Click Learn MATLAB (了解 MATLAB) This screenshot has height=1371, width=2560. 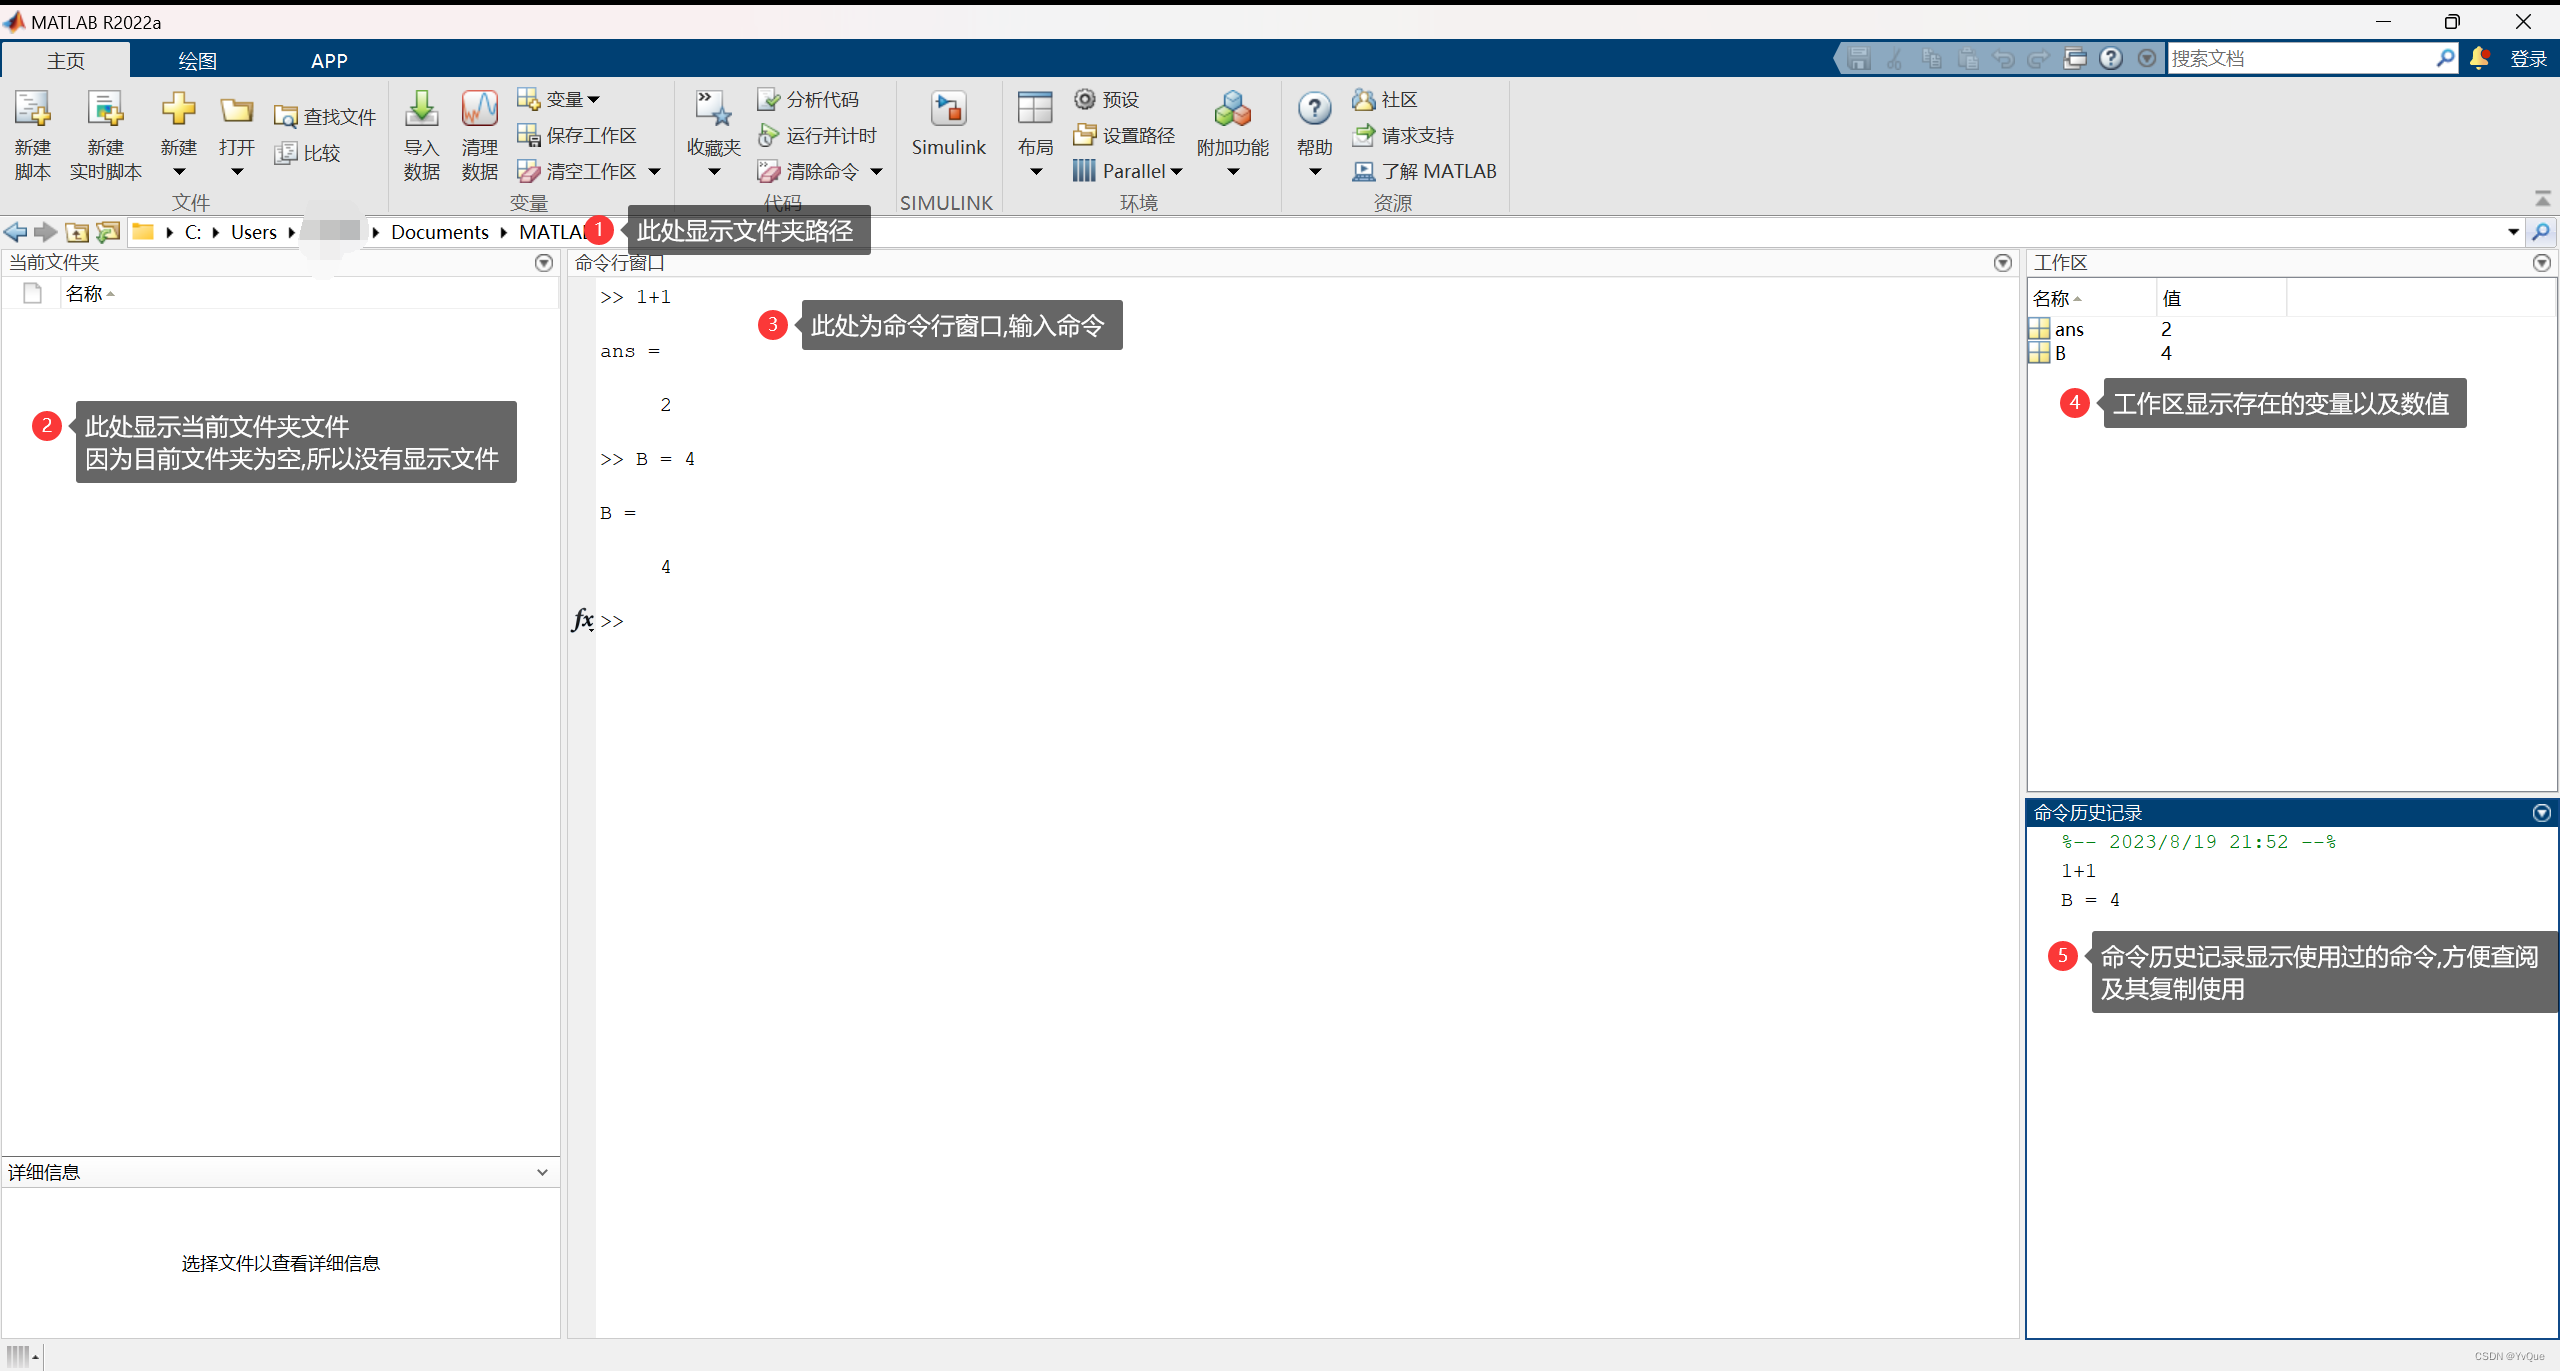pos(1425,171)
